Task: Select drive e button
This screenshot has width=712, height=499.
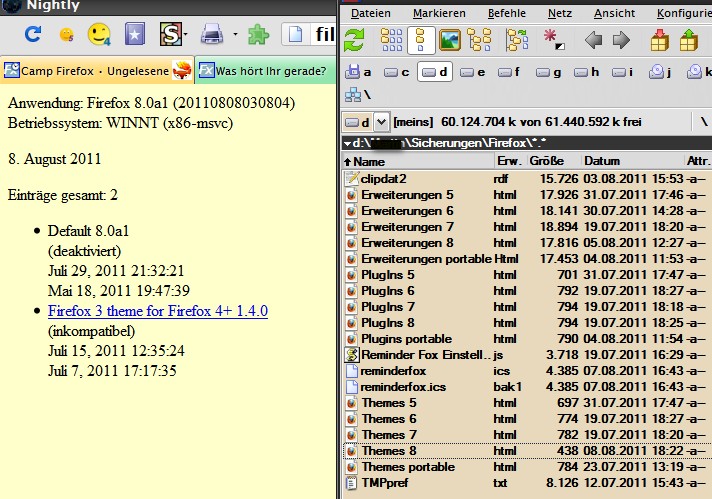Action: (474, 72)
